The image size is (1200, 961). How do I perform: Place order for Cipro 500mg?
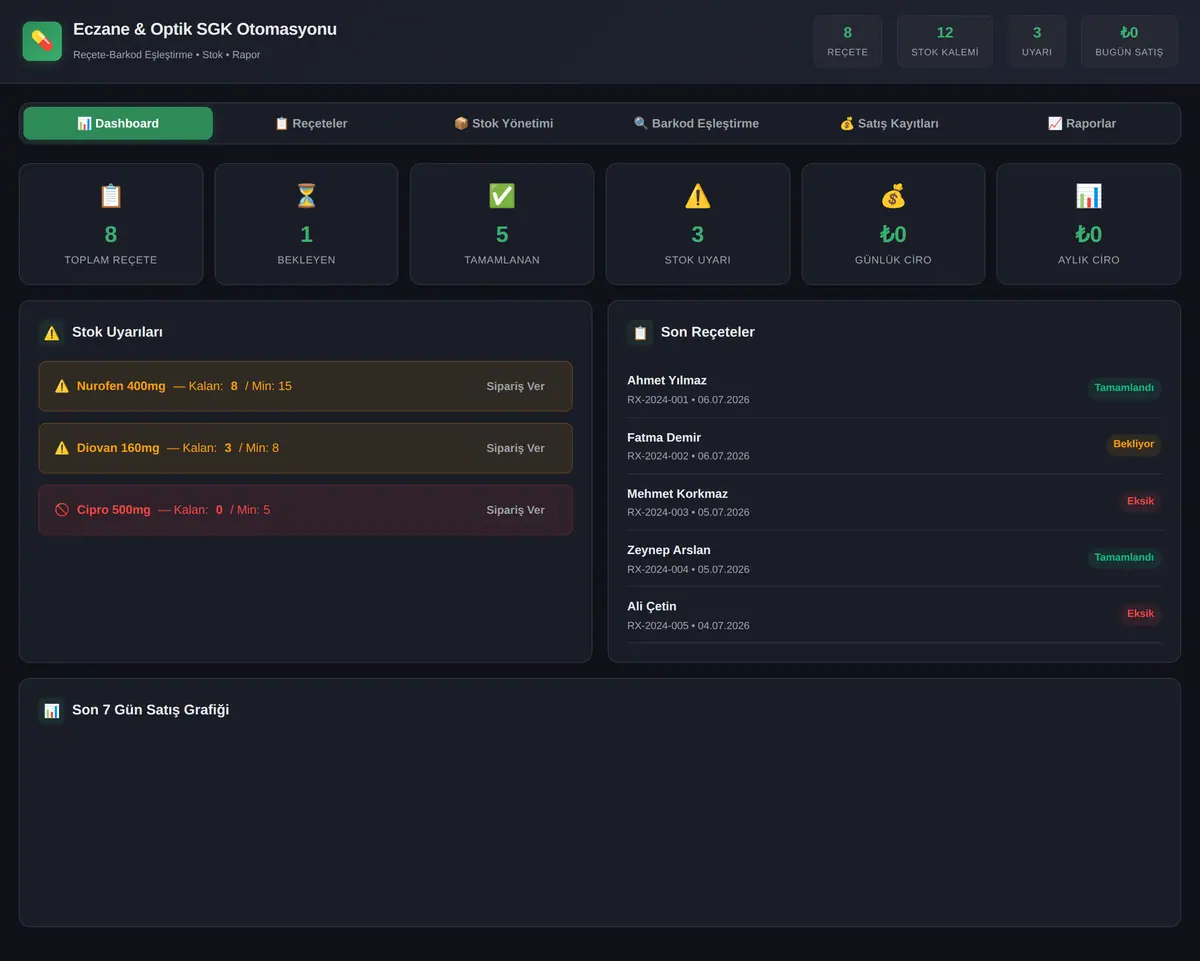(516, 510)
